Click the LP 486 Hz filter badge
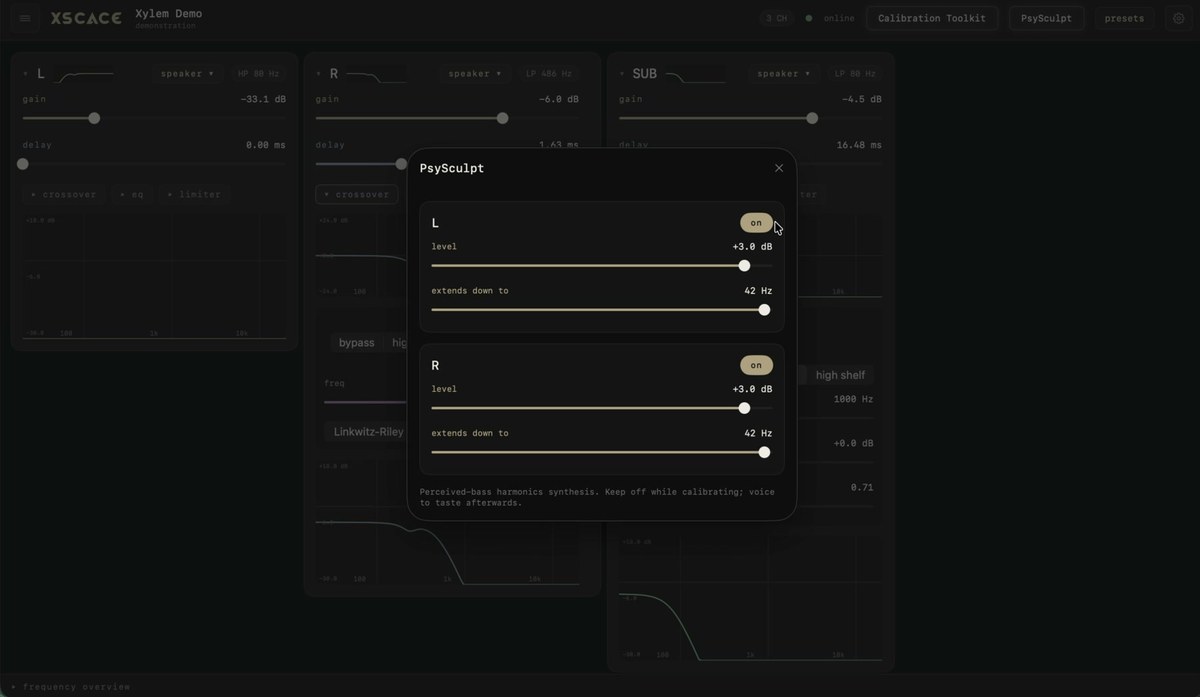This screenshot has width=1200, height=697. [549, 74]
